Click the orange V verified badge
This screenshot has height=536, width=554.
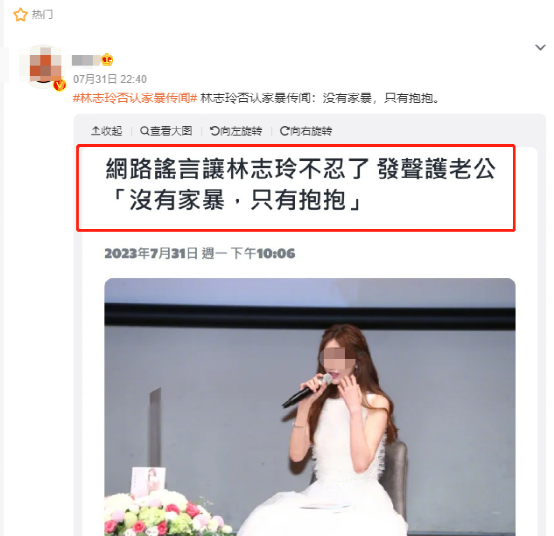tap(59, 85)
